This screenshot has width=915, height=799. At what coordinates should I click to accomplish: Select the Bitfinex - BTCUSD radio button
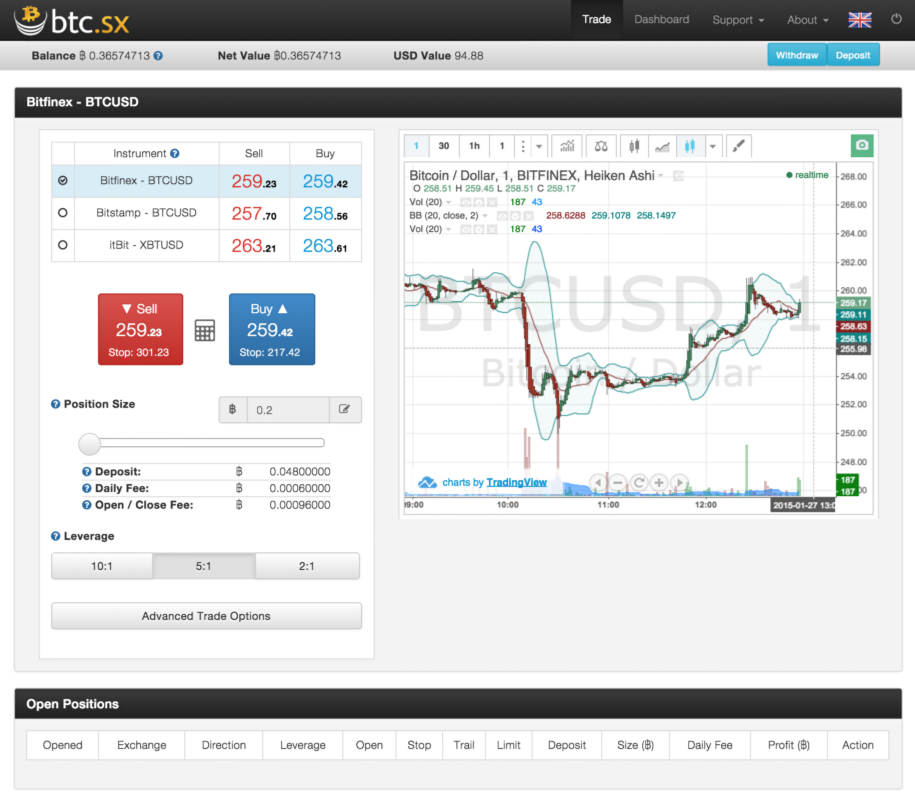tap(63, 181)
